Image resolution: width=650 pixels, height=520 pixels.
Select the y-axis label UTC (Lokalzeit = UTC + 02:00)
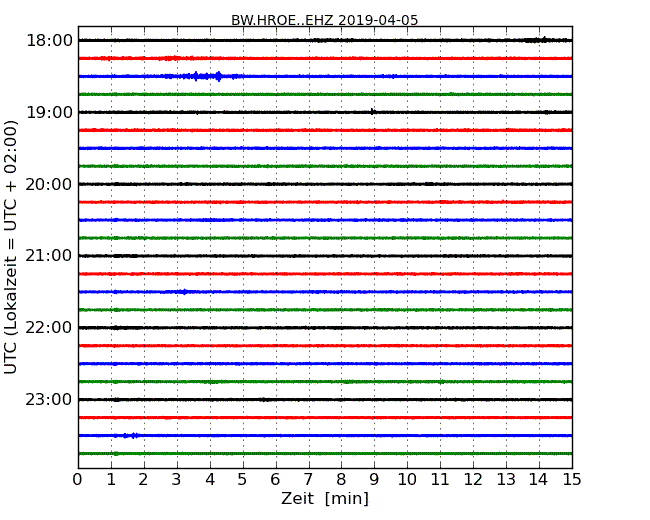tap(10, 247)
